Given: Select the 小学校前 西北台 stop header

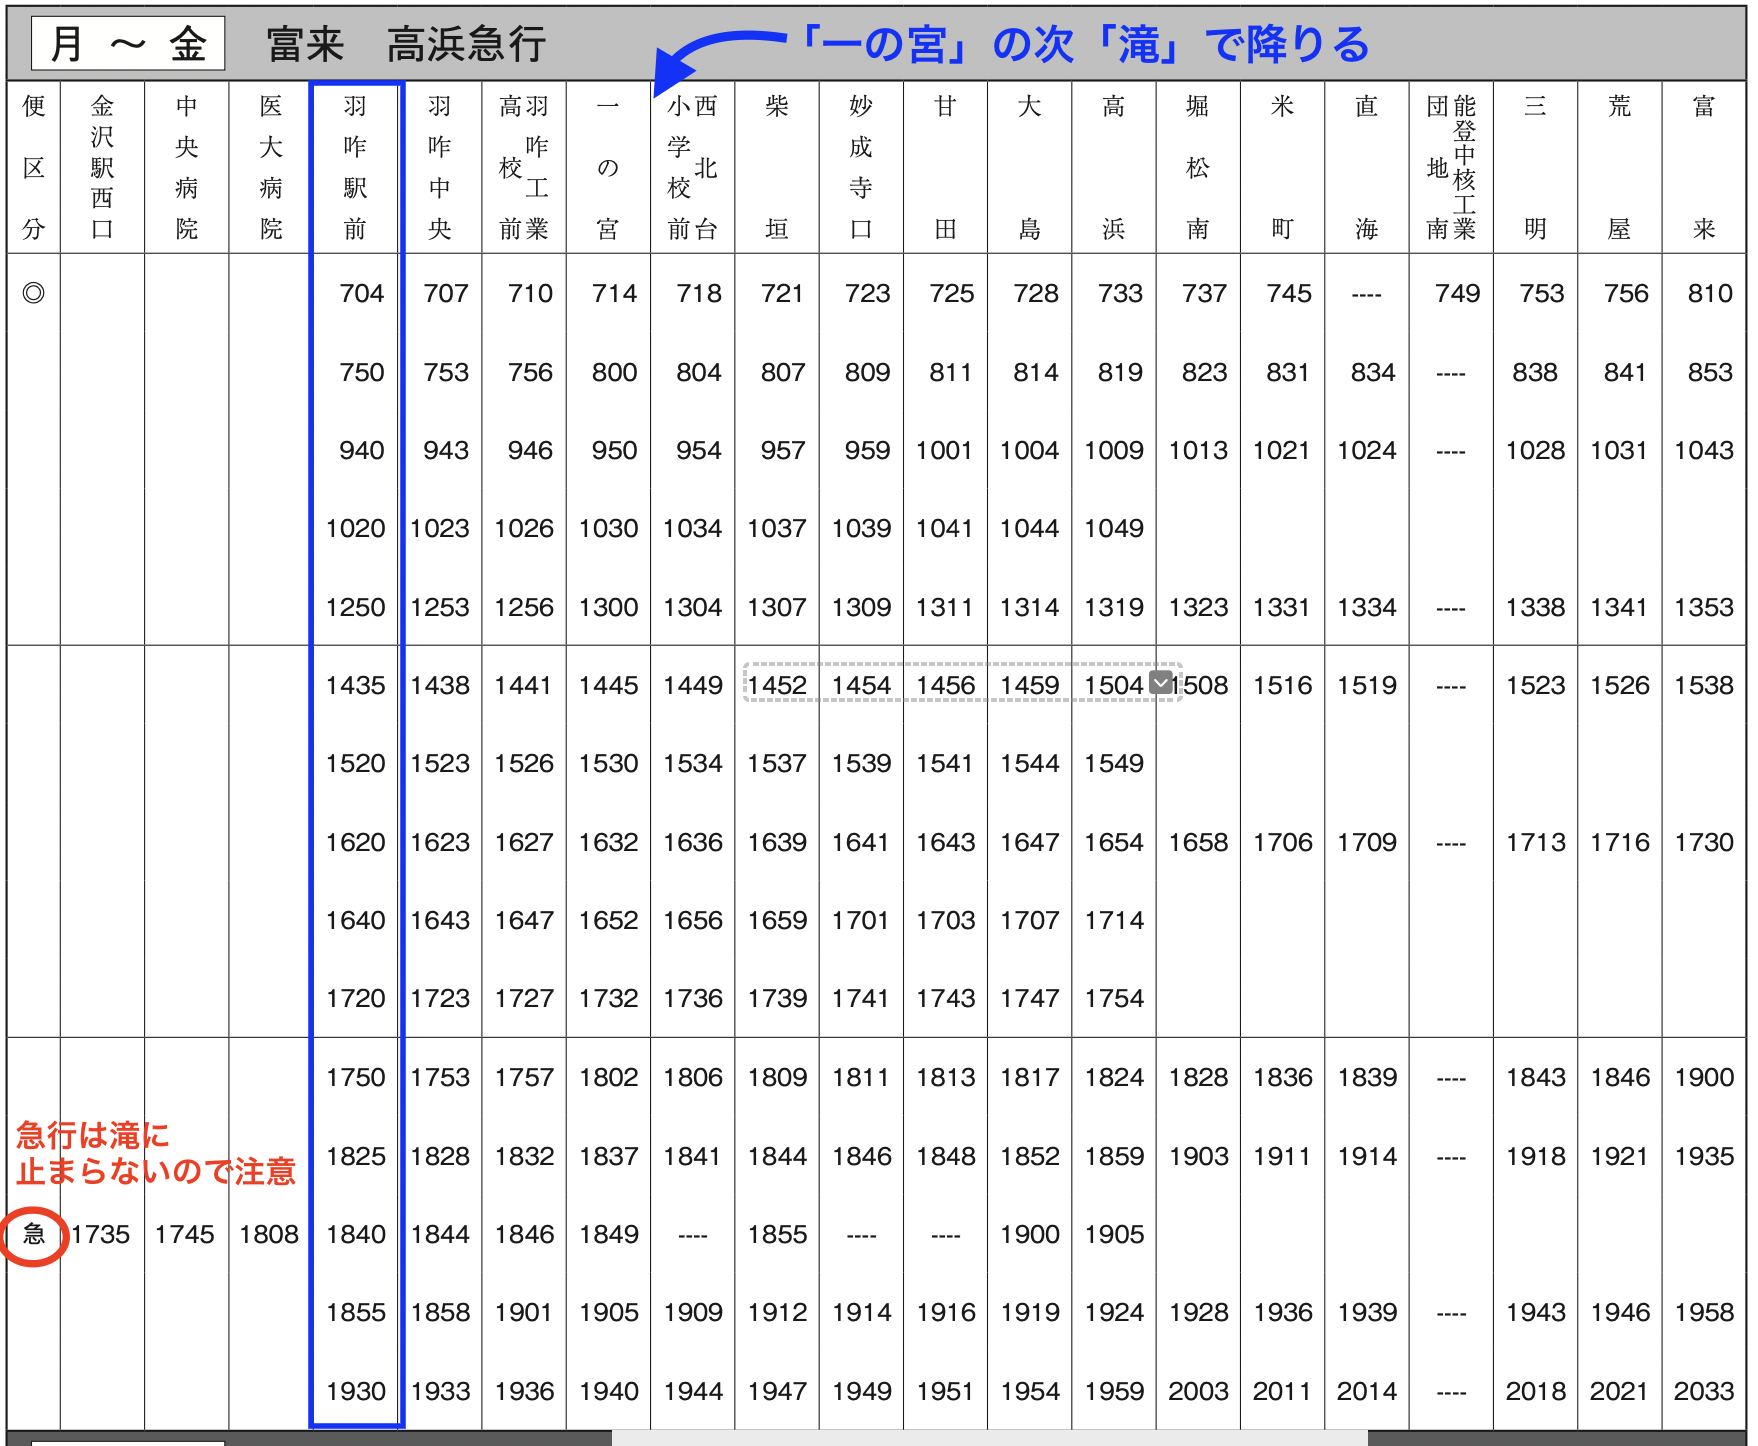Looking at the screenshot, I should (692, 167).
